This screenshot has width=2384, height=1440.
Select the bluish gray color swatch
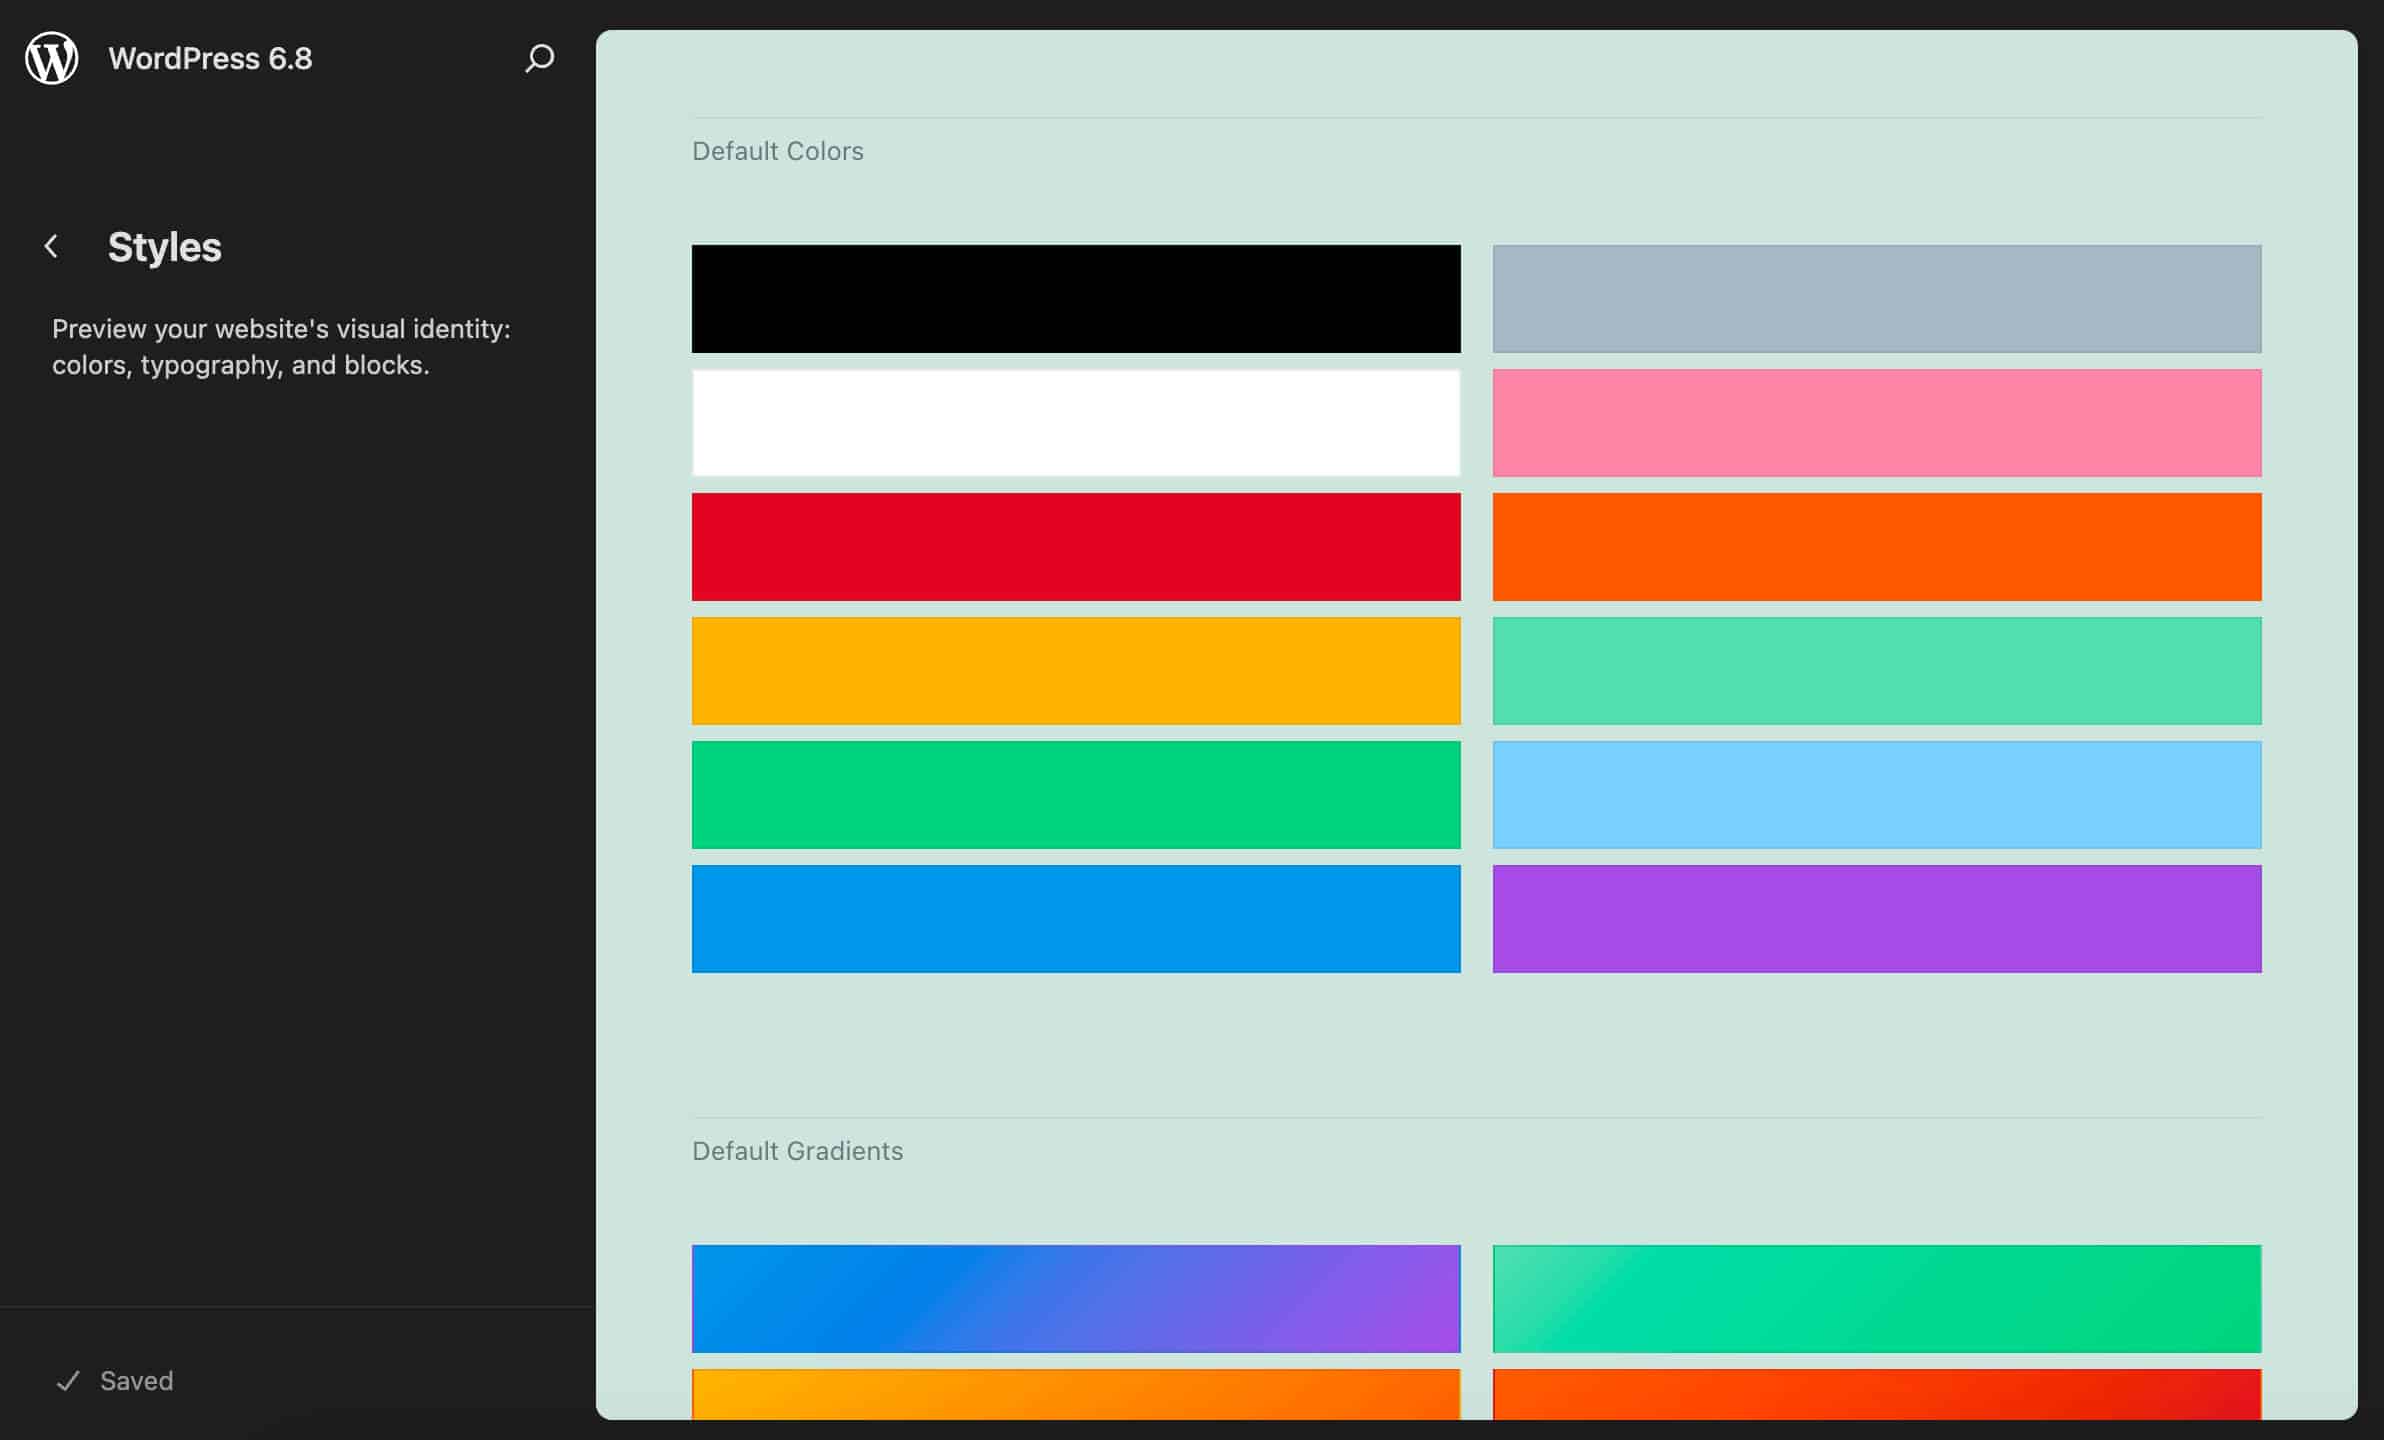(1876, 298)
